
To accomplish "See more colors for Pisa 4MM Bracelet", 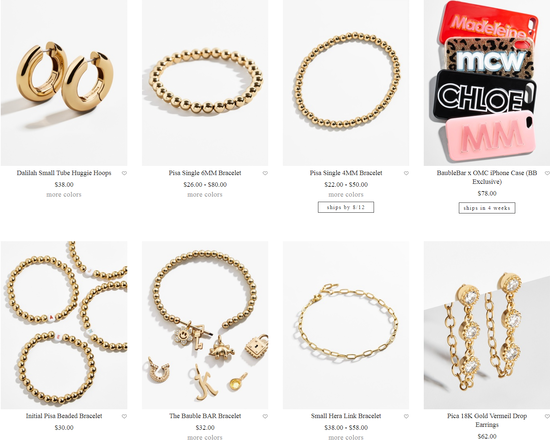I will click(x=346, y=194).
